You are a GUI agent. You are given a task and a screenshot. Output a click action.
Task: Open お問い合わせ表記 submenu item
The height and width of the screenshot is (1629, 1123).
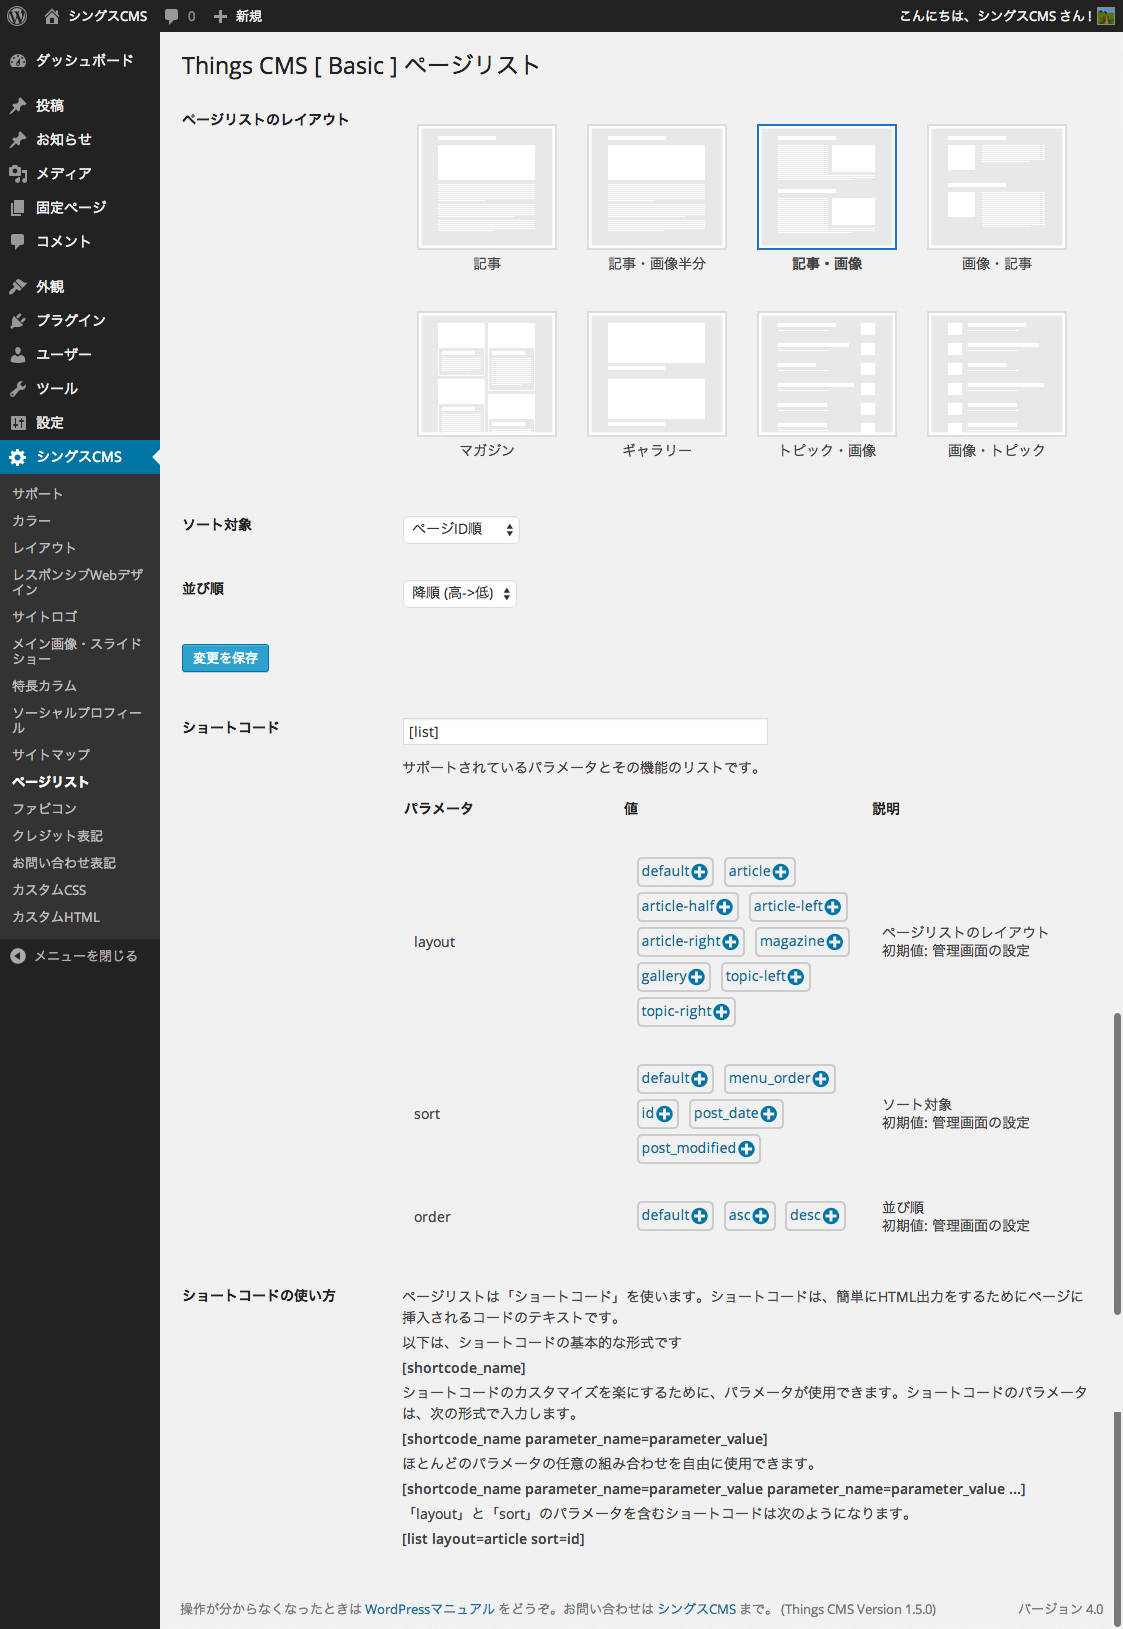(80, 863)
